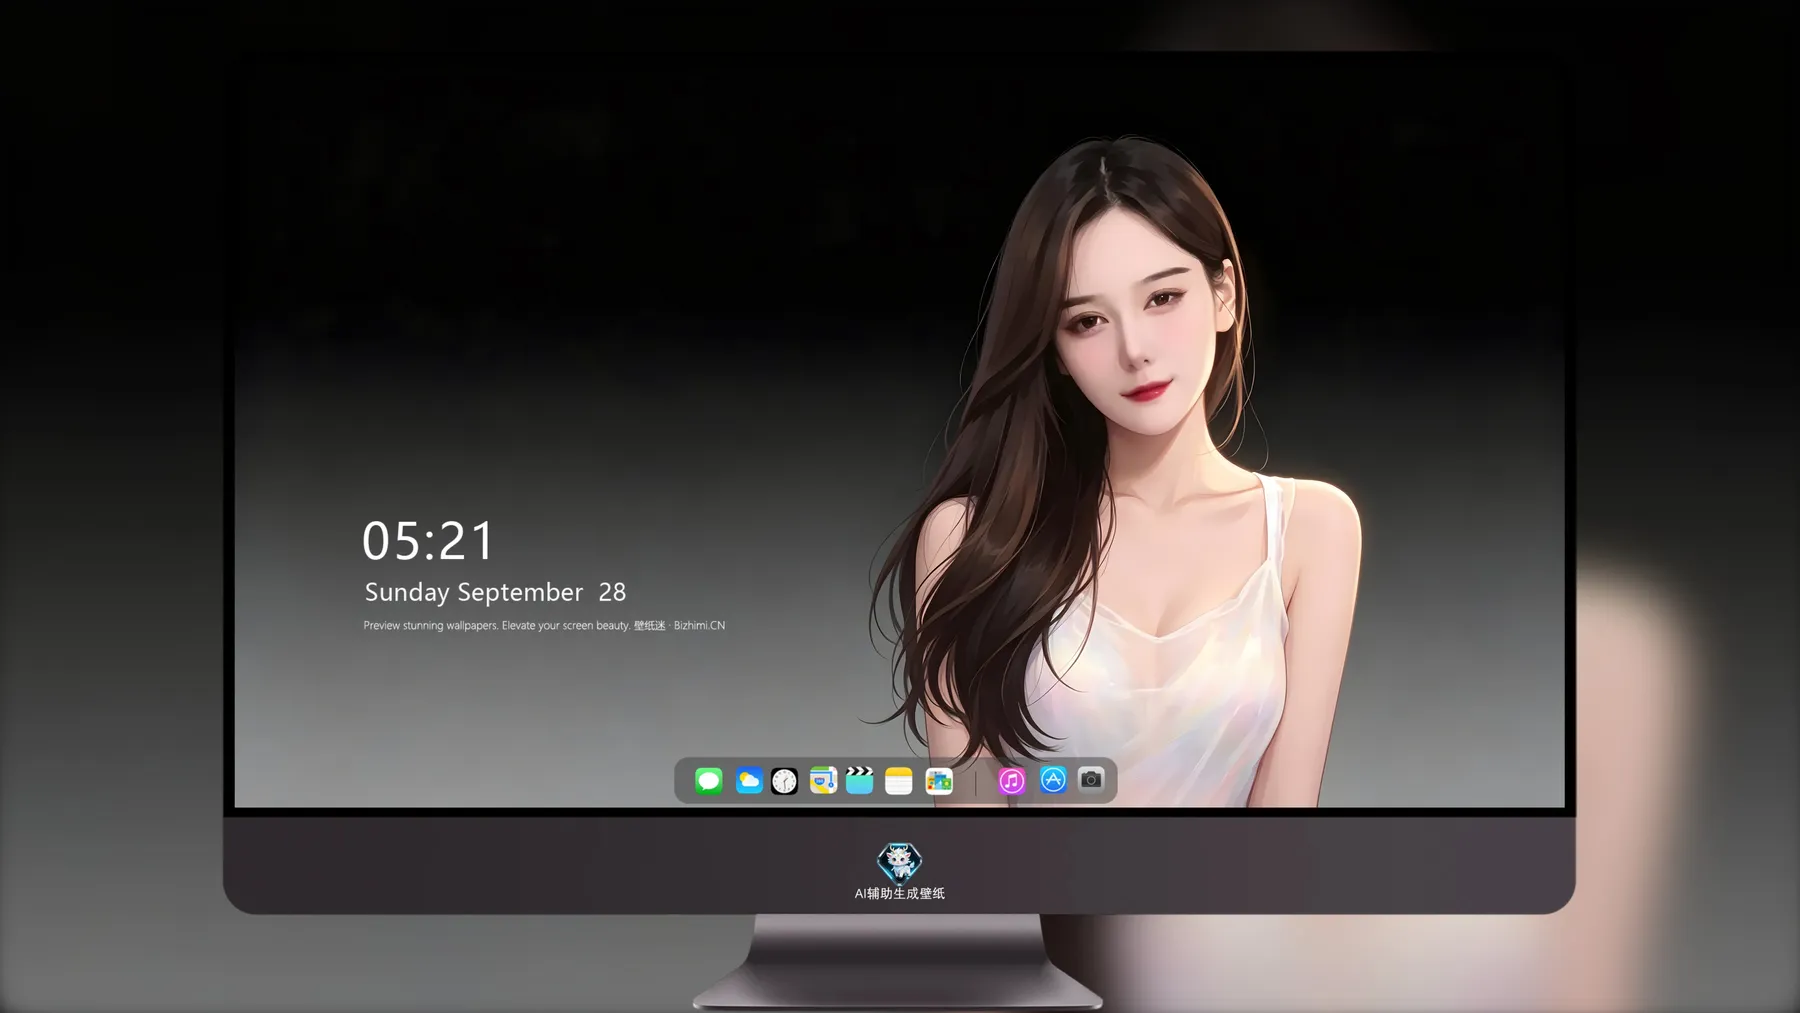
Task: Open the Messages app in the dock
Action: (709, 781)
